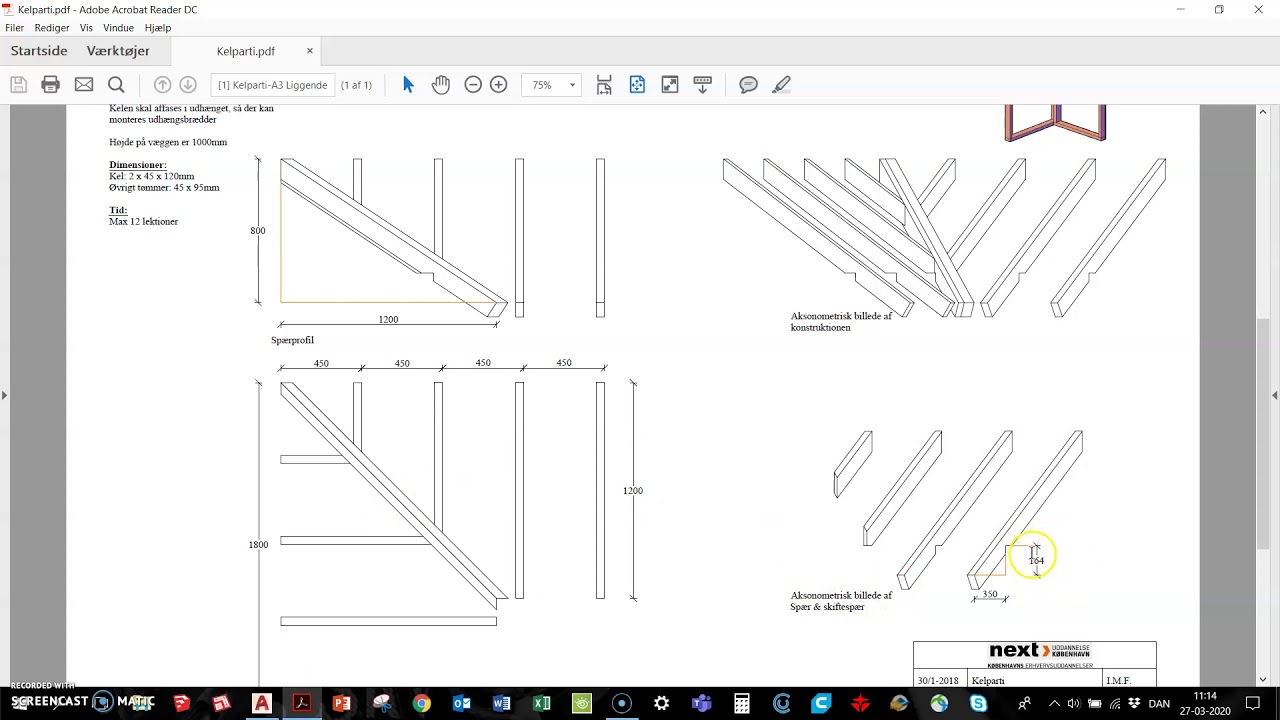Zoom in with the plus button
Screen dimensions: 1280x720
498,85
